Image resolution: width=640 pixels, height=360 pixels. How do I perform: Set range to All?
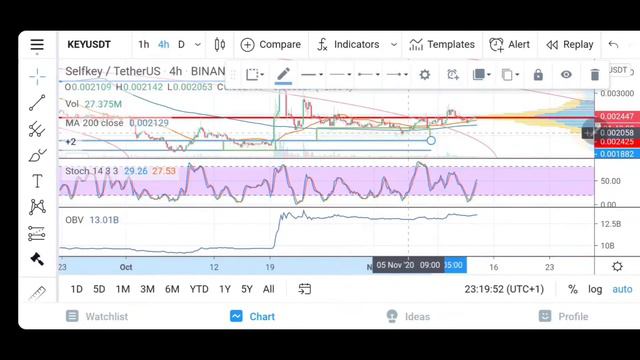269,289
